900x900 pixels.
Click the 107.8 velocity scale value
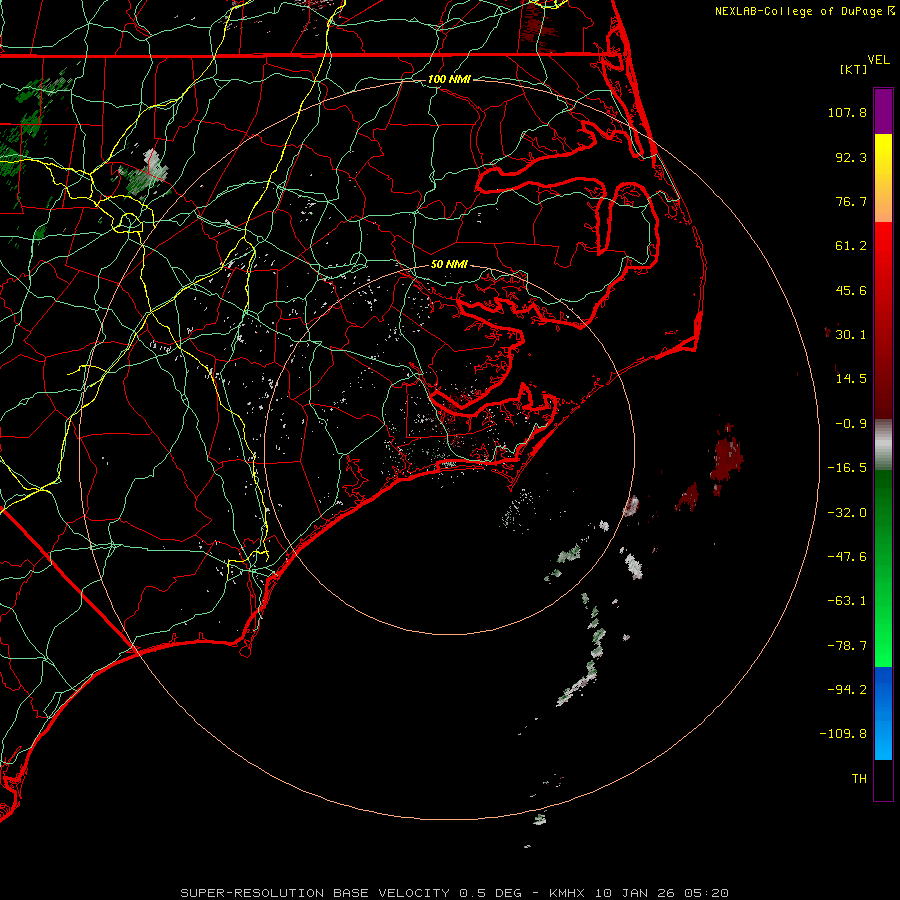tap(847, 112)
